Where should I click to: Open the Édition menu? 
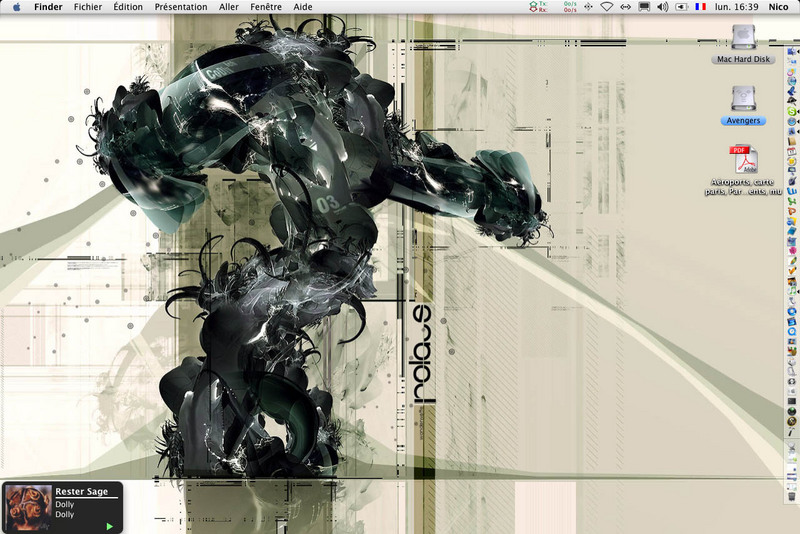click(x=128, y=7)
